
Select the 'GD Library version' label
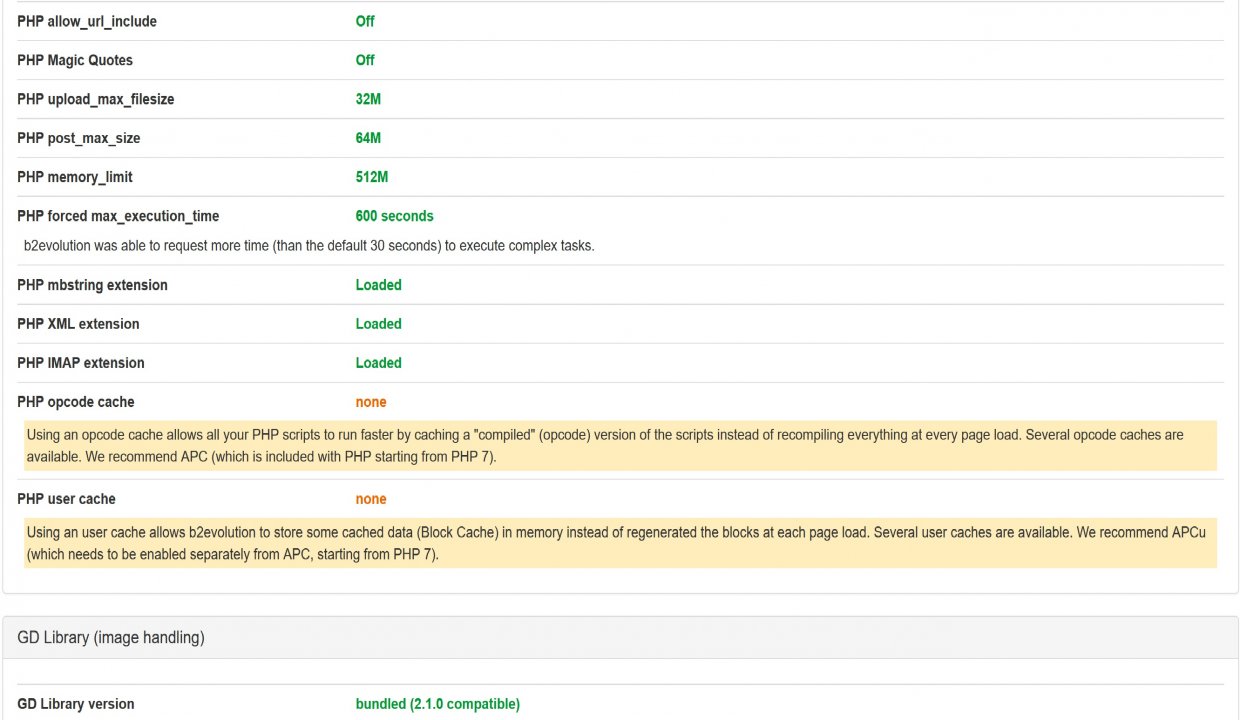76,704
